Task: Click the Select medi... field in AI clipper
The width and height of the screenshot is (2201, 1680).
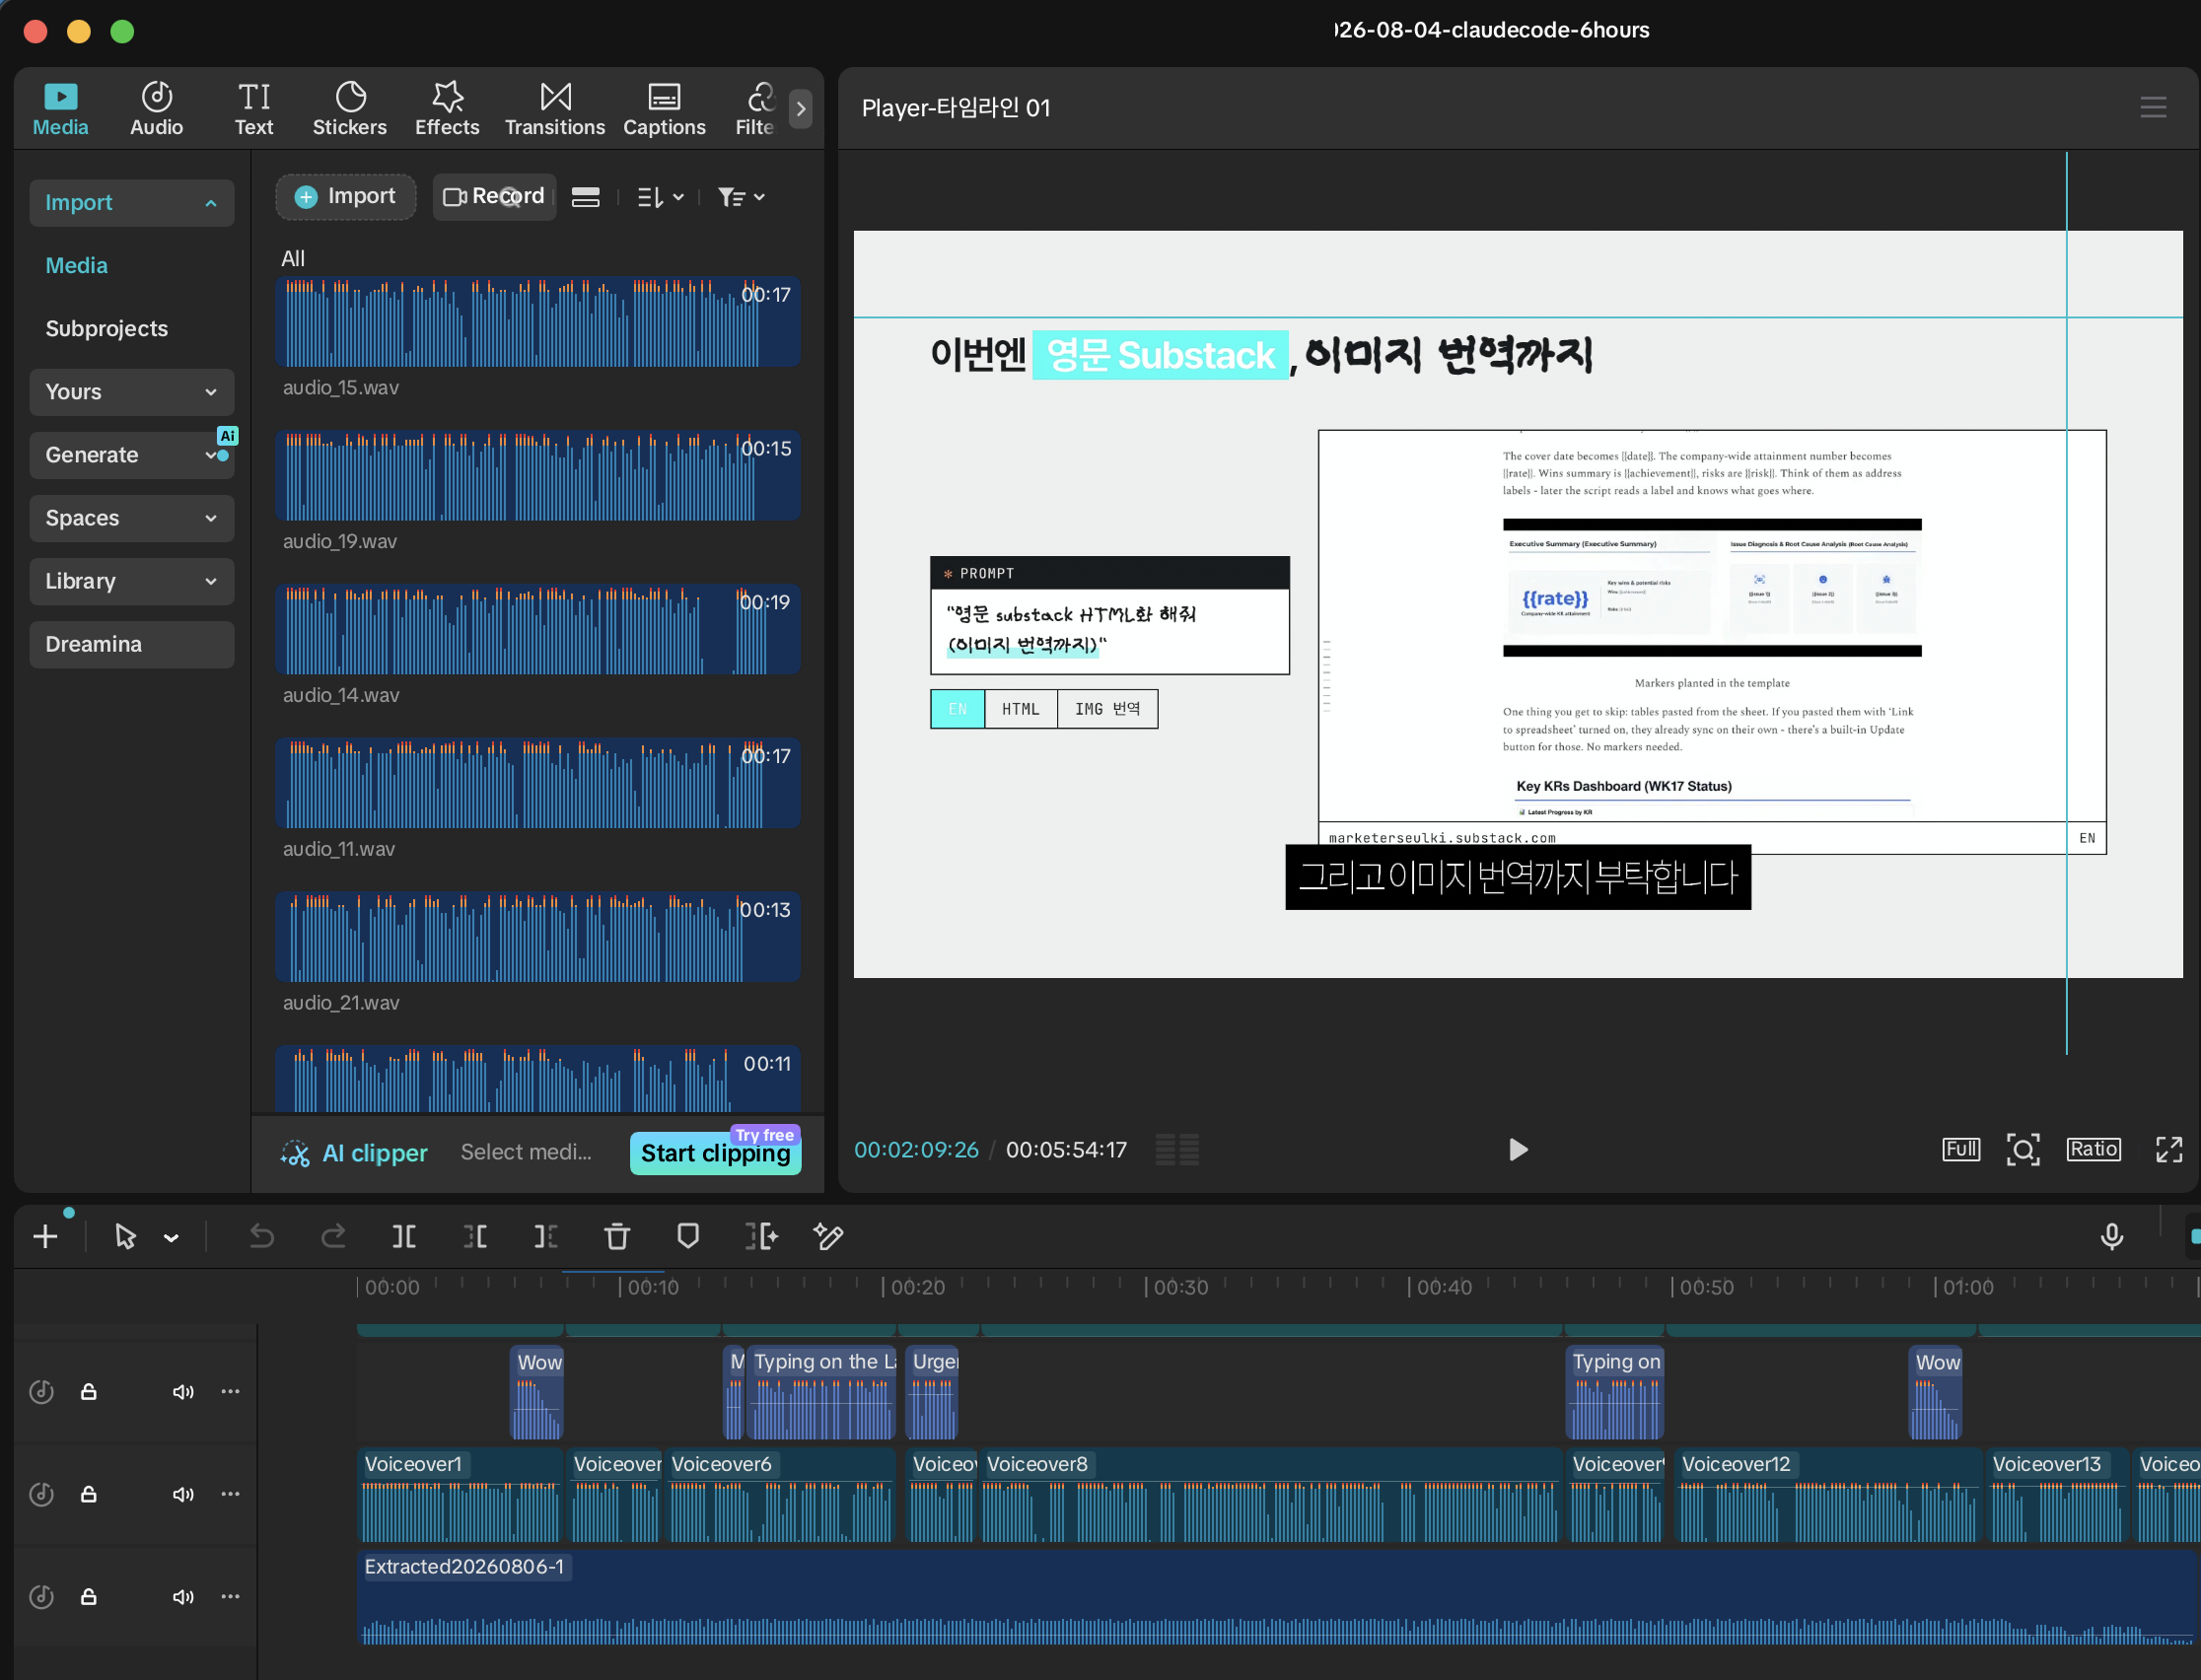Action: point(526,1153)
